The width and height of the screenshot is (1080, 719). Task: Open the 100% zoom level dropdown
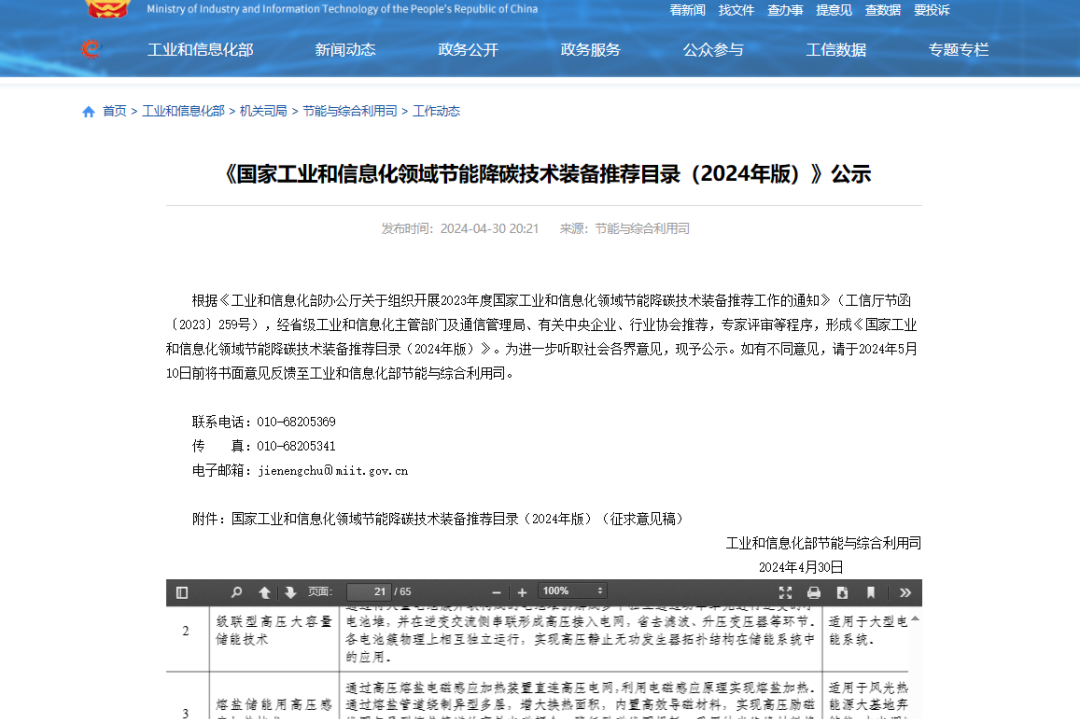tap(572, 591)
